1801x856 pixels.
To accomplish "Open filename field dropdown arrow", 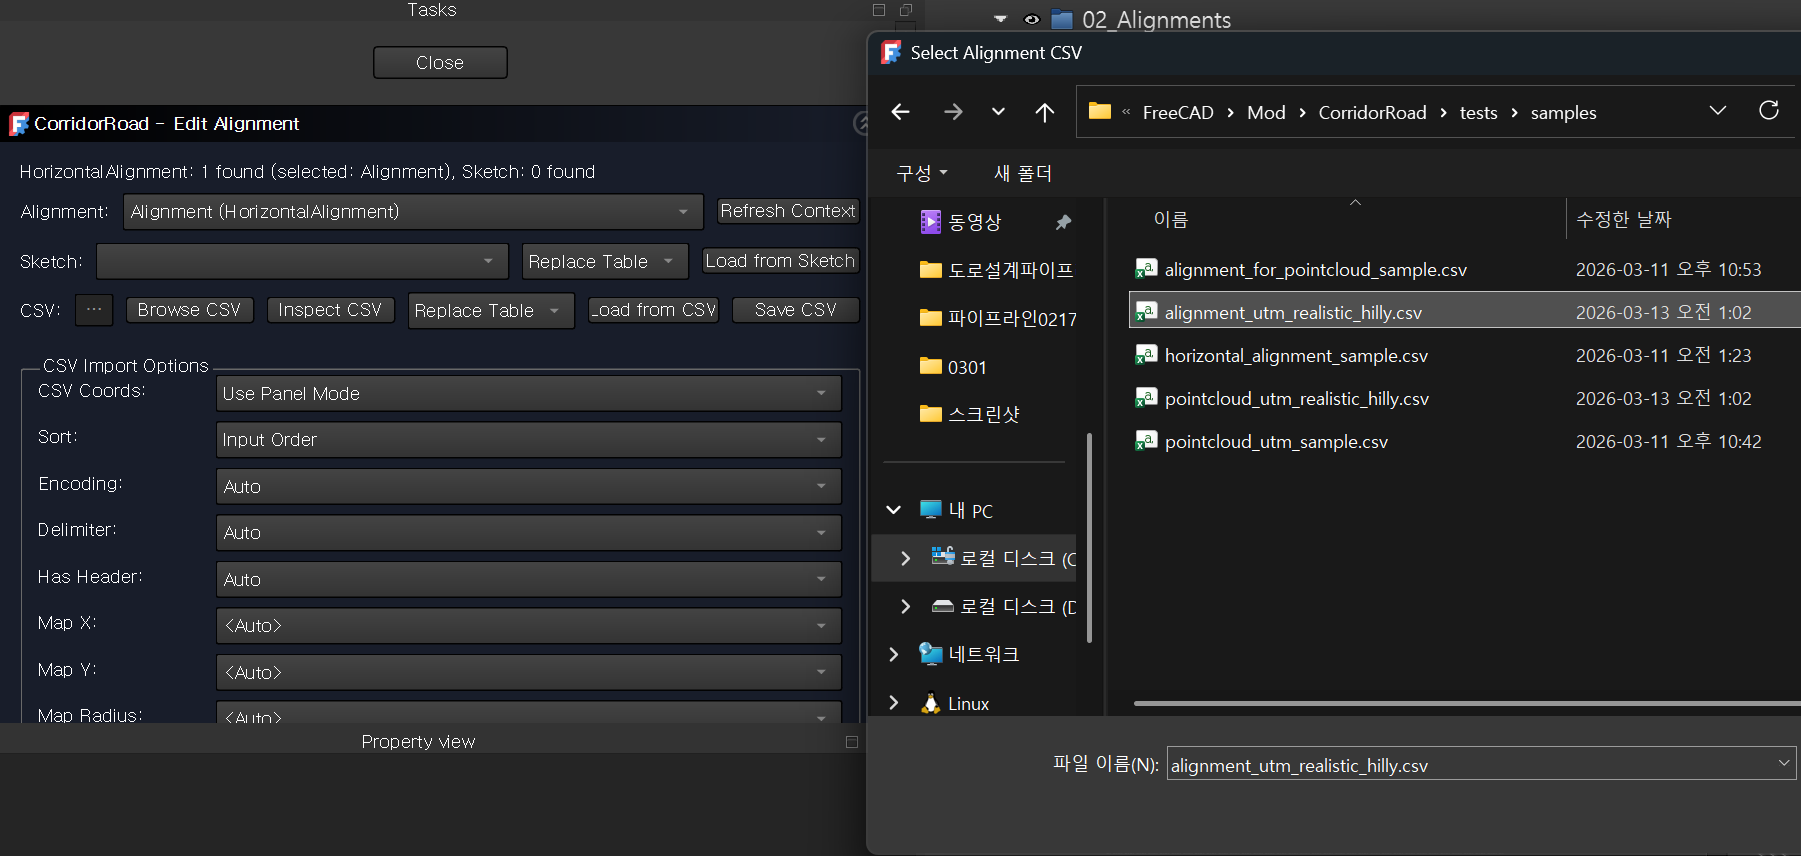I will click(x=1784, y=764).
